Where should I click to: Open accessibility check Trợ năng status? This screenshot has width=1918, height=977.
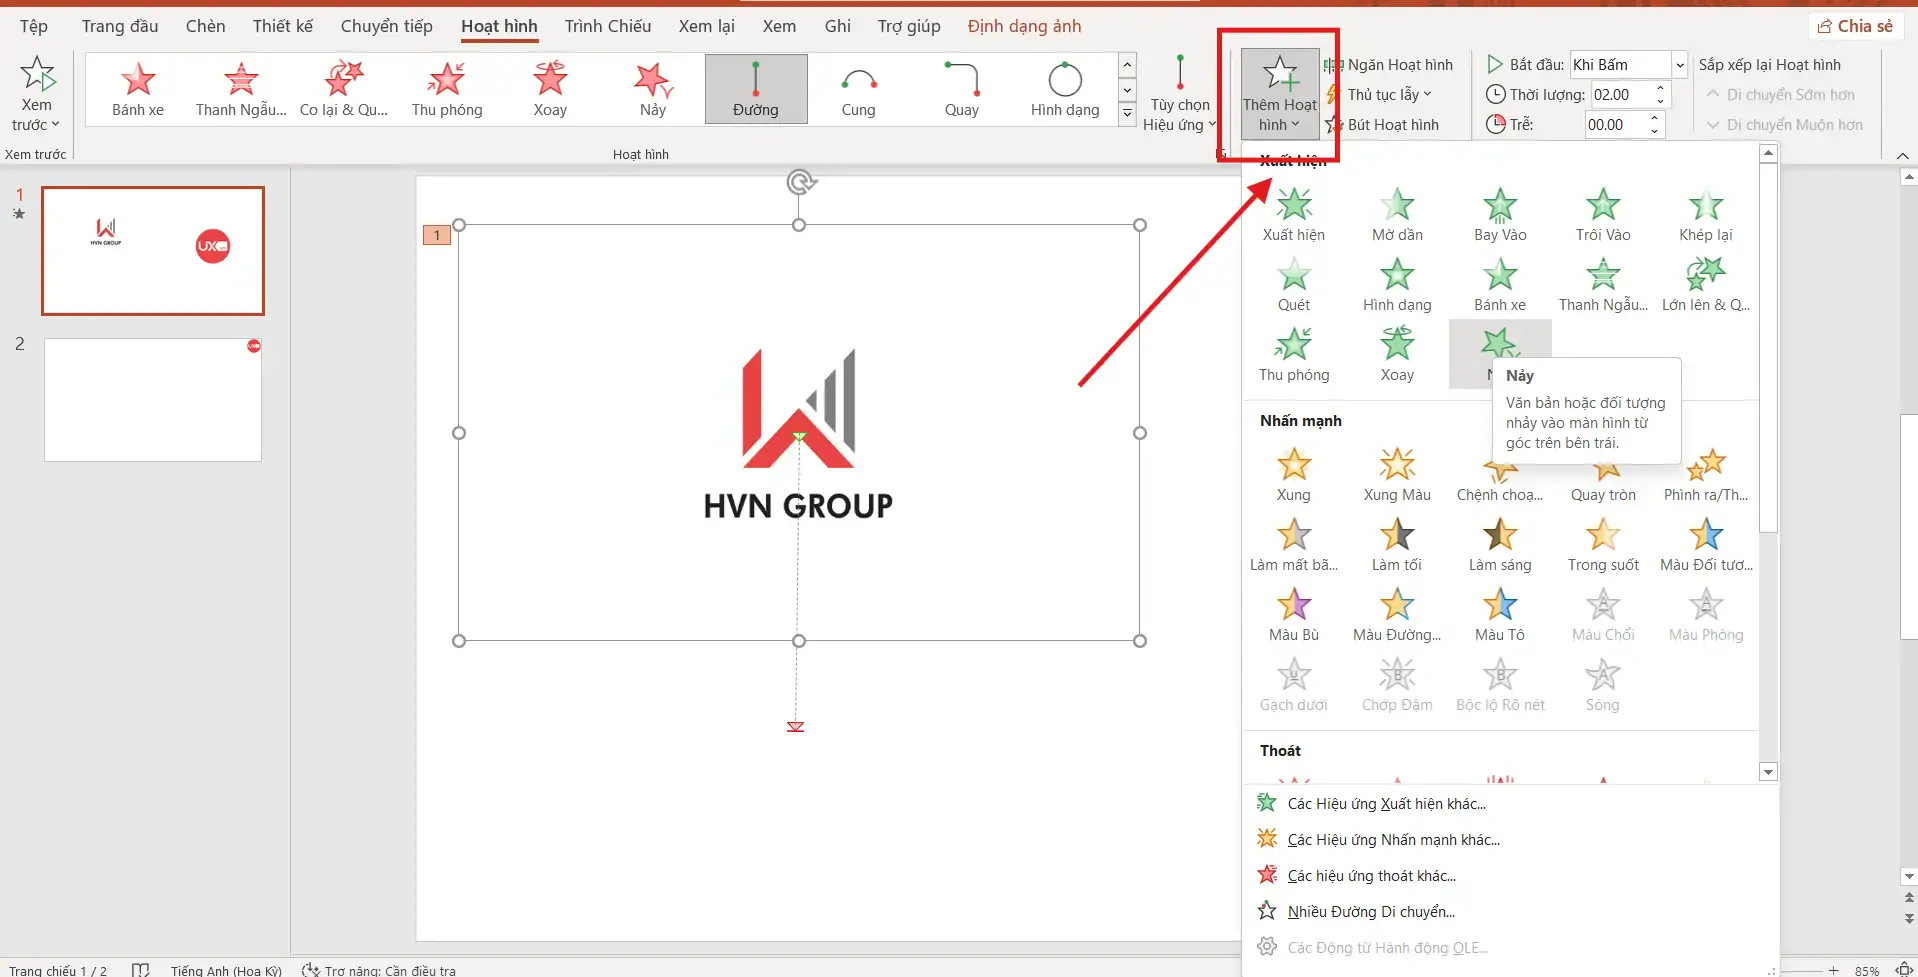click(x=379, y=970)
